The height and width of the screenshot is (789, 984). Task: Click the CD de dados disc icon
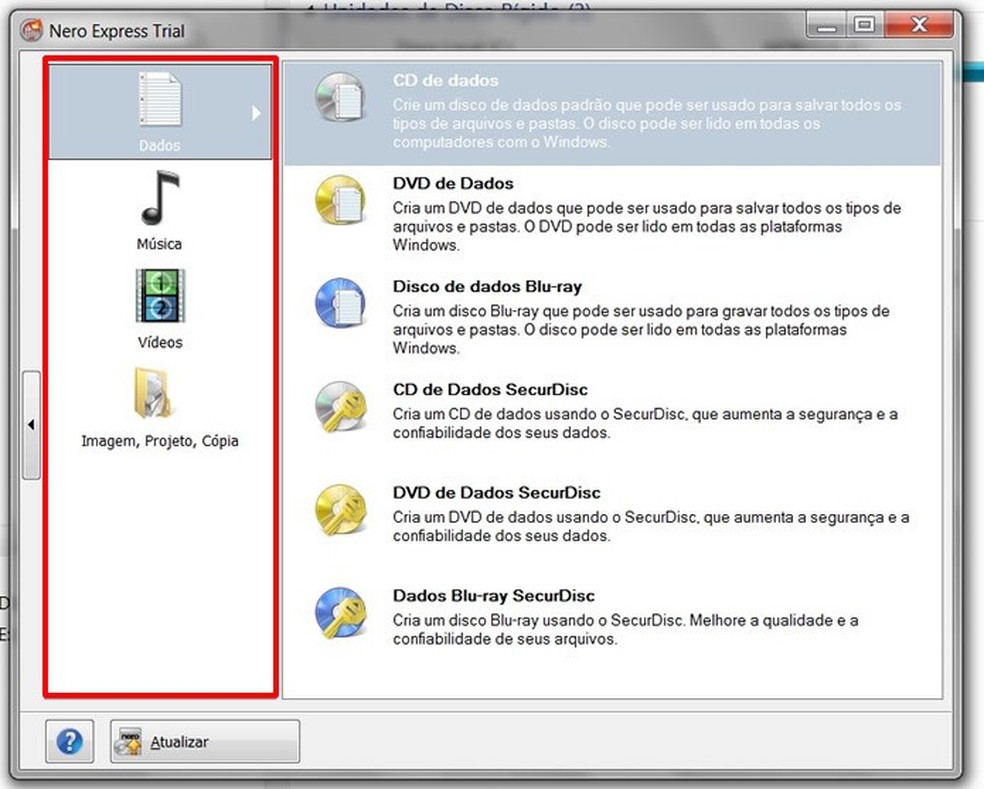pyautogui.click(x=340, y=98)
